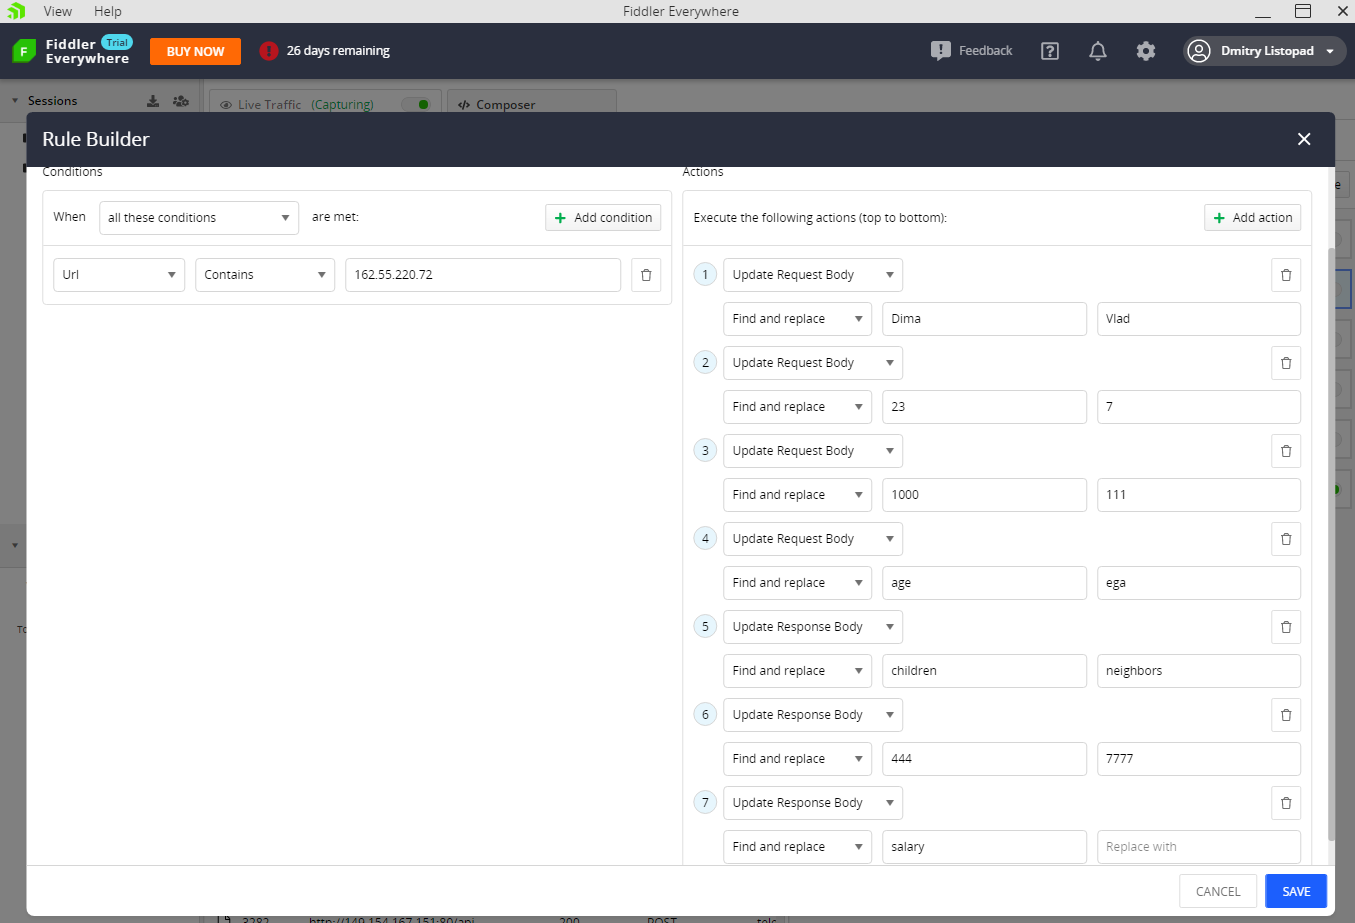Delete the first Update Request Body action
Image resolution: width=1355 pixels, height=923 pixels.
[x=1286, y=275]
